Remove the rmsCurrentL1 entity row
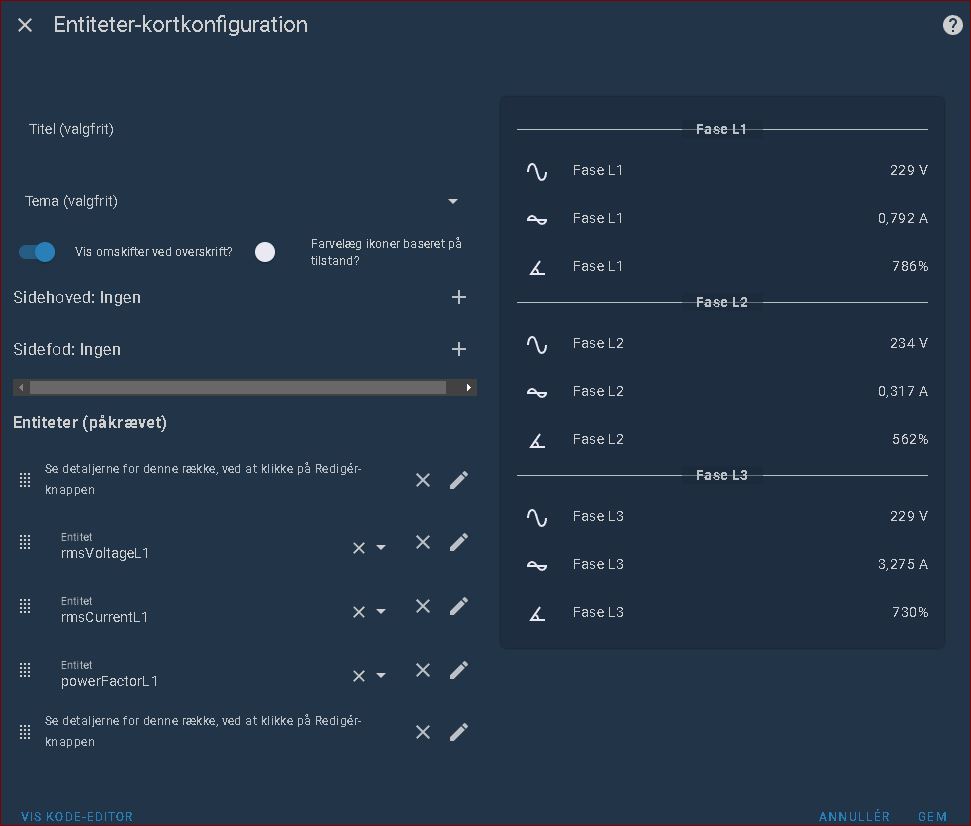 pos(423,607)
